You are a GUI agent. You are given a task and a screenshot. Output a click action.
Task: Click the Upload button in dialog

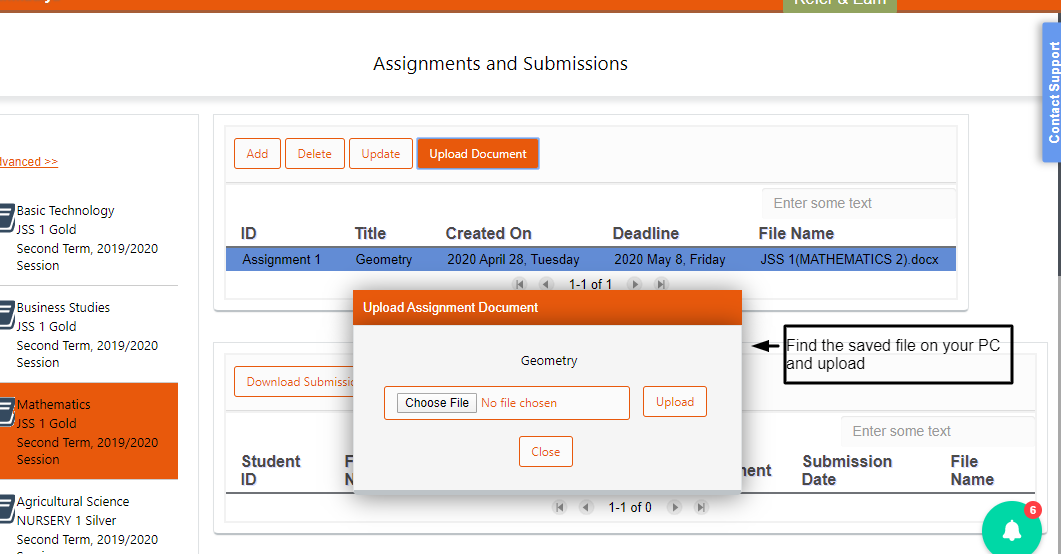[x=675, y=402]
